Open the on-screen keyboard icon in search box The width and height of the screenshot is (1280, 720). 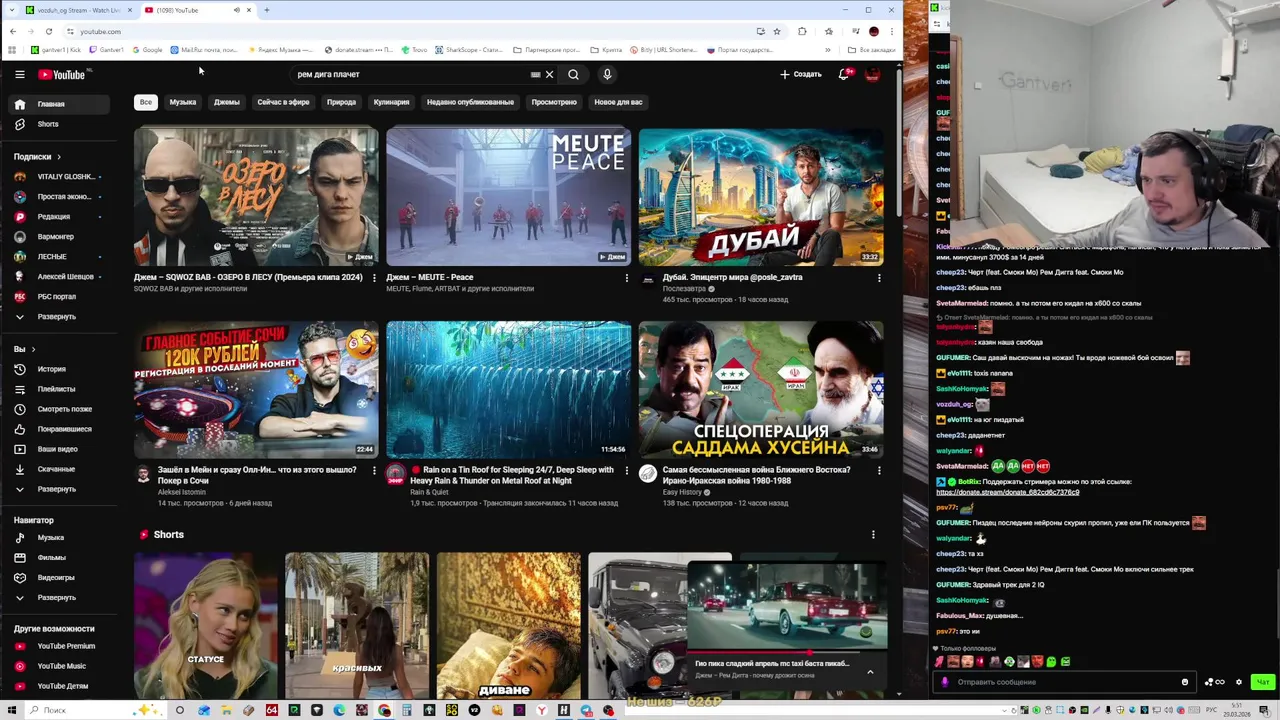(x=535, y=74)
